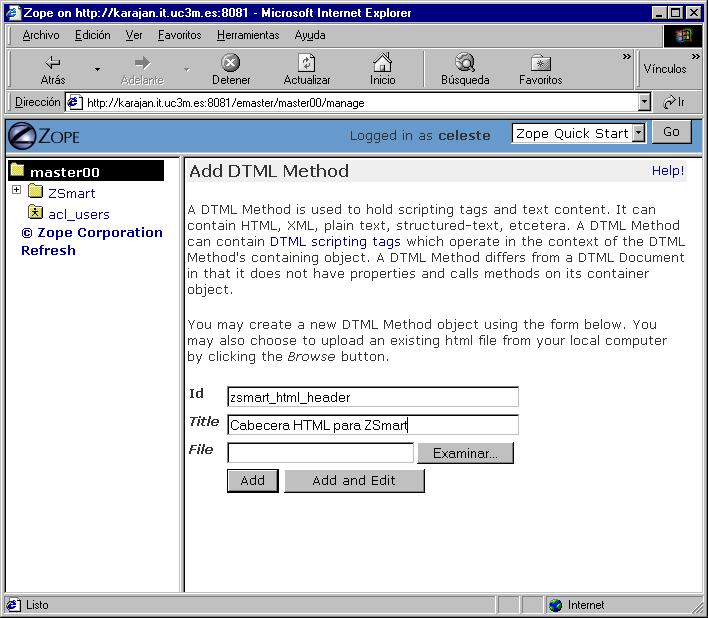Expand the ZSmart tree node
This screenshot has width=708, height=618.
click(x=16, y=190)
